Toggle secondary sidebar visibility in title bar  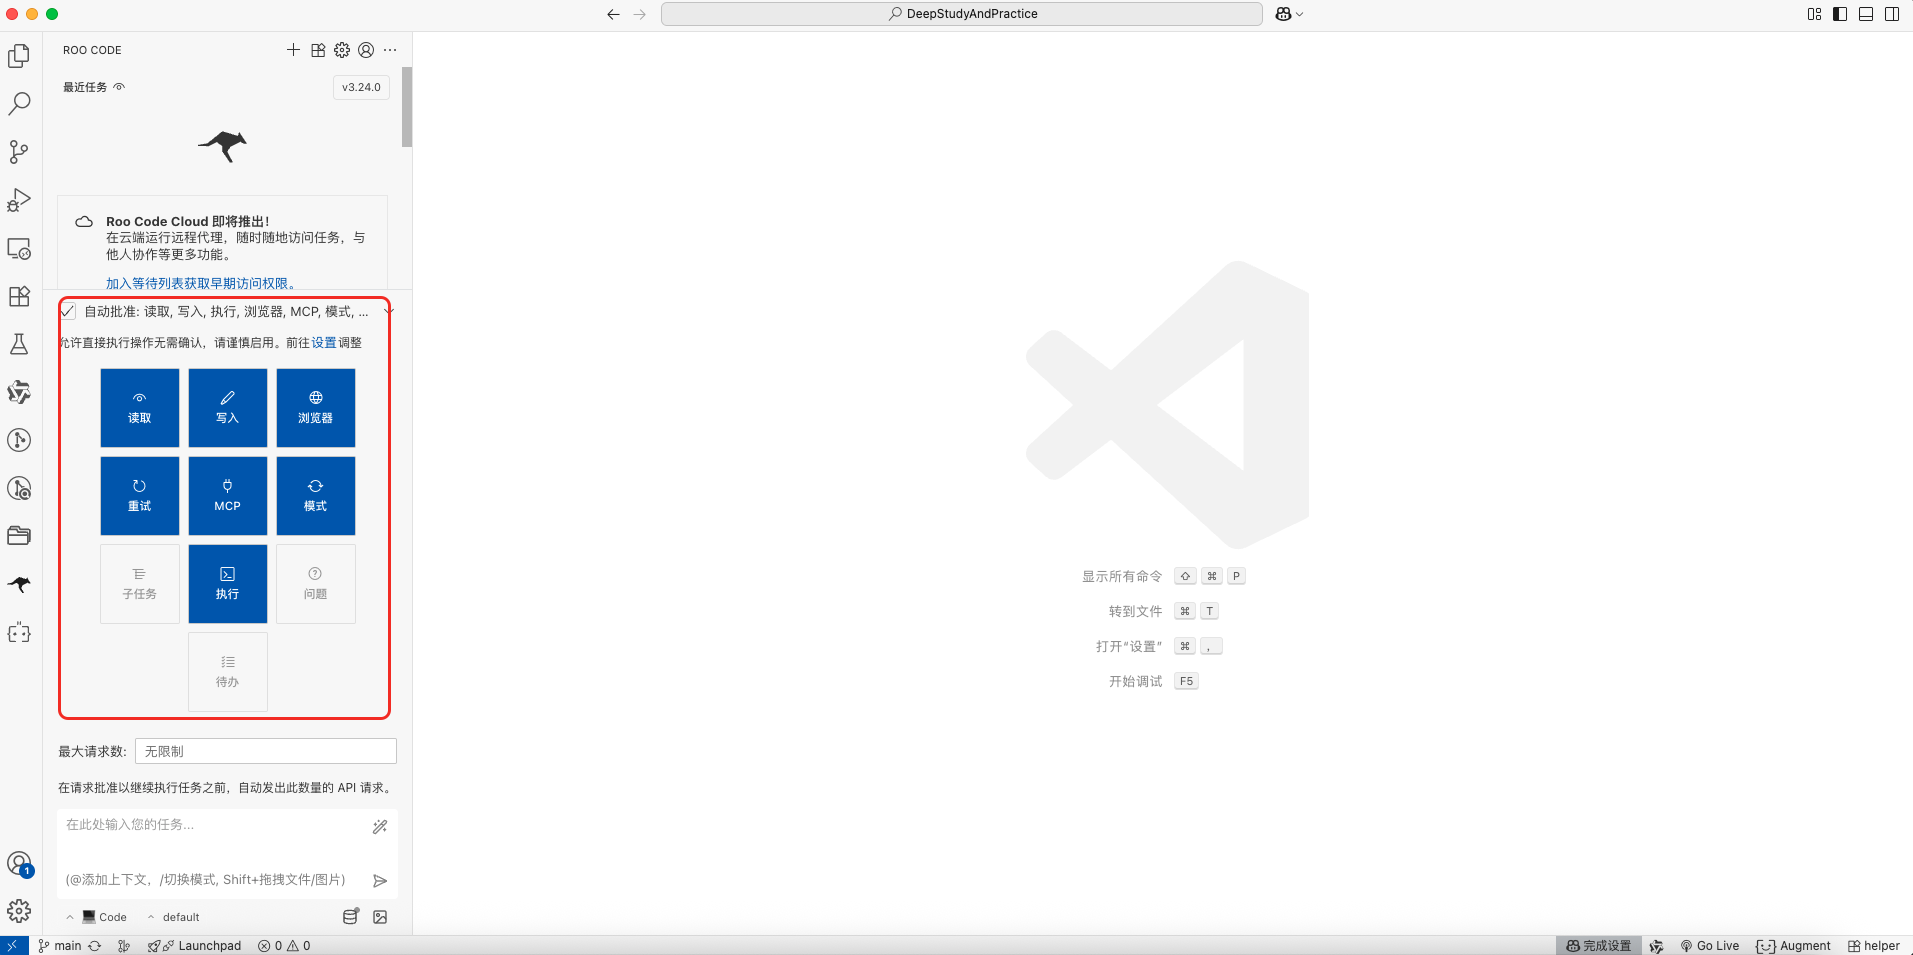[x=1892, y=14]
